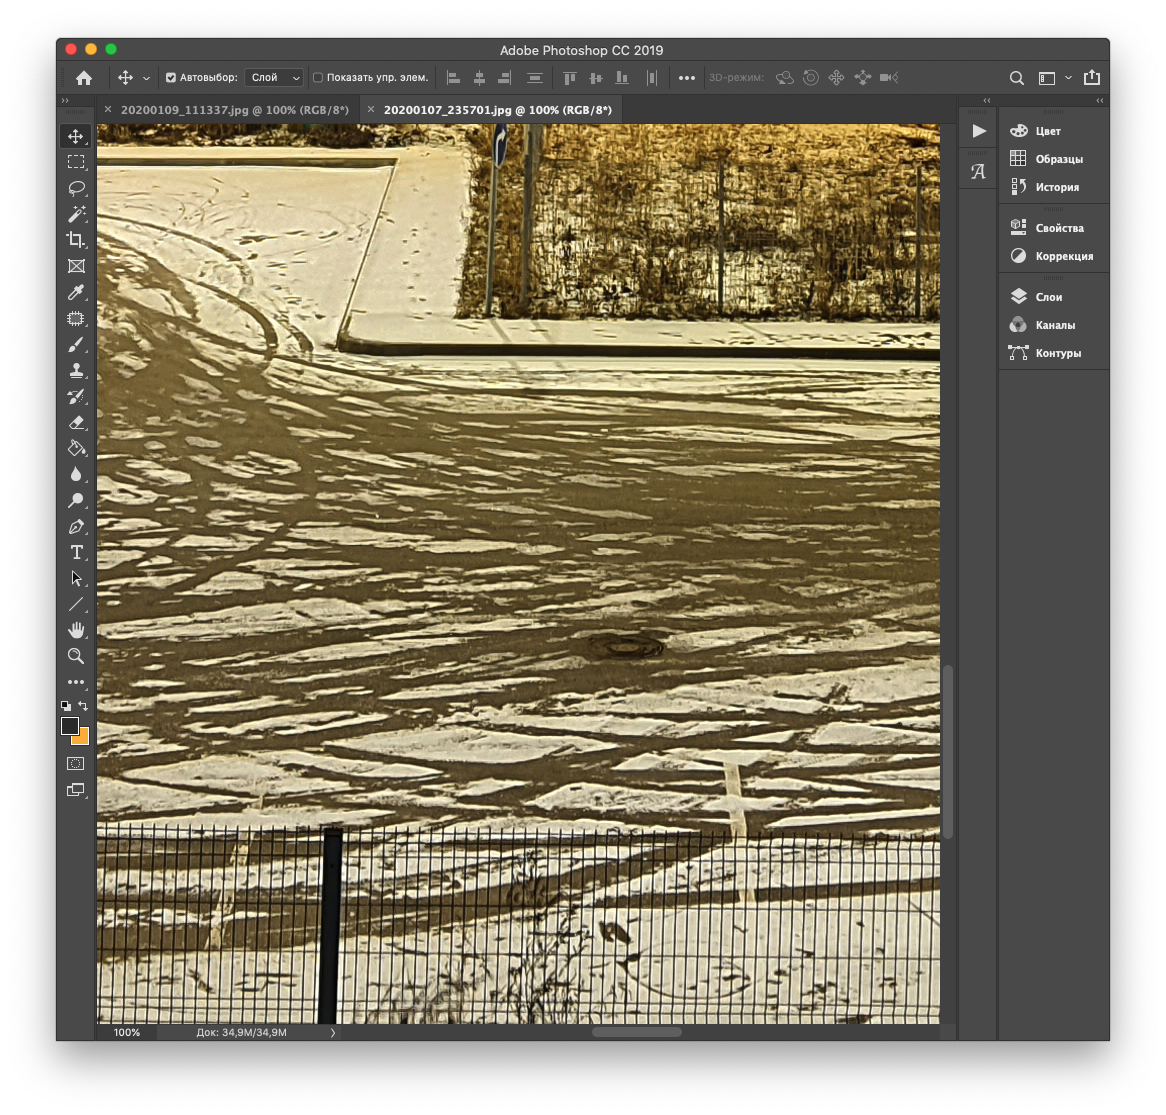Toggle Quick Mask mode
This screenshot has height=1115, width=1166.
[x=76, y=763]
